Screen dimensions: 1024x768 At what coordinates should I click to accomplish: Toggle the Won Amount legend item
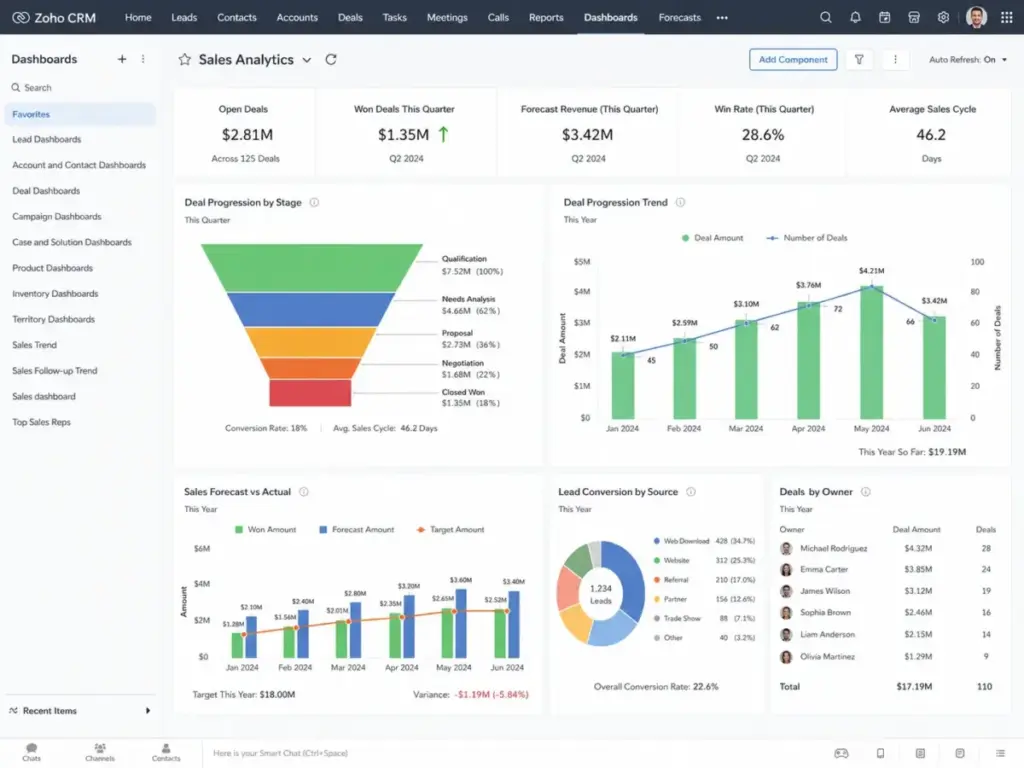click(265, 530)
